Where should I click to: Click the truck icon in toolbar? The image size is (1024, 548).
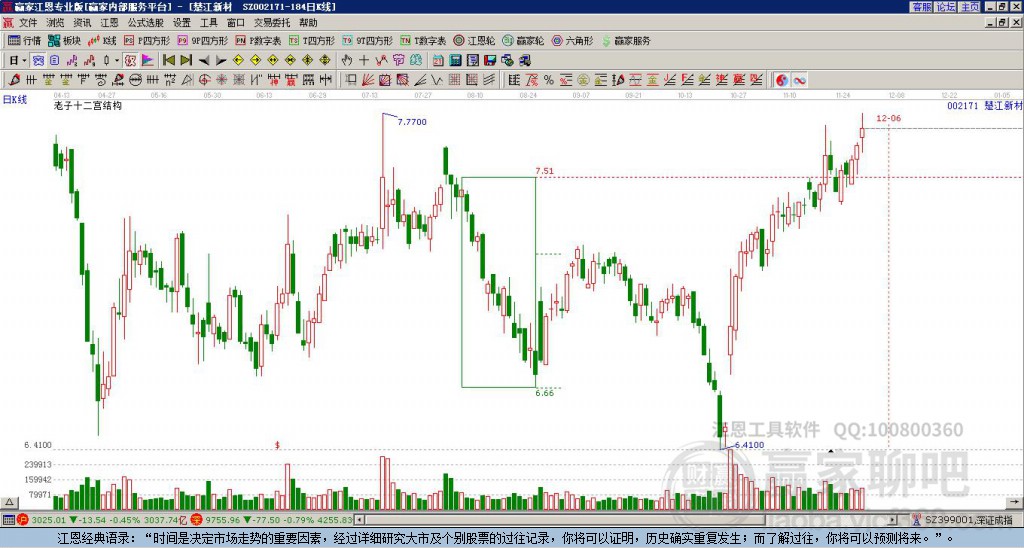pos(524,61)
